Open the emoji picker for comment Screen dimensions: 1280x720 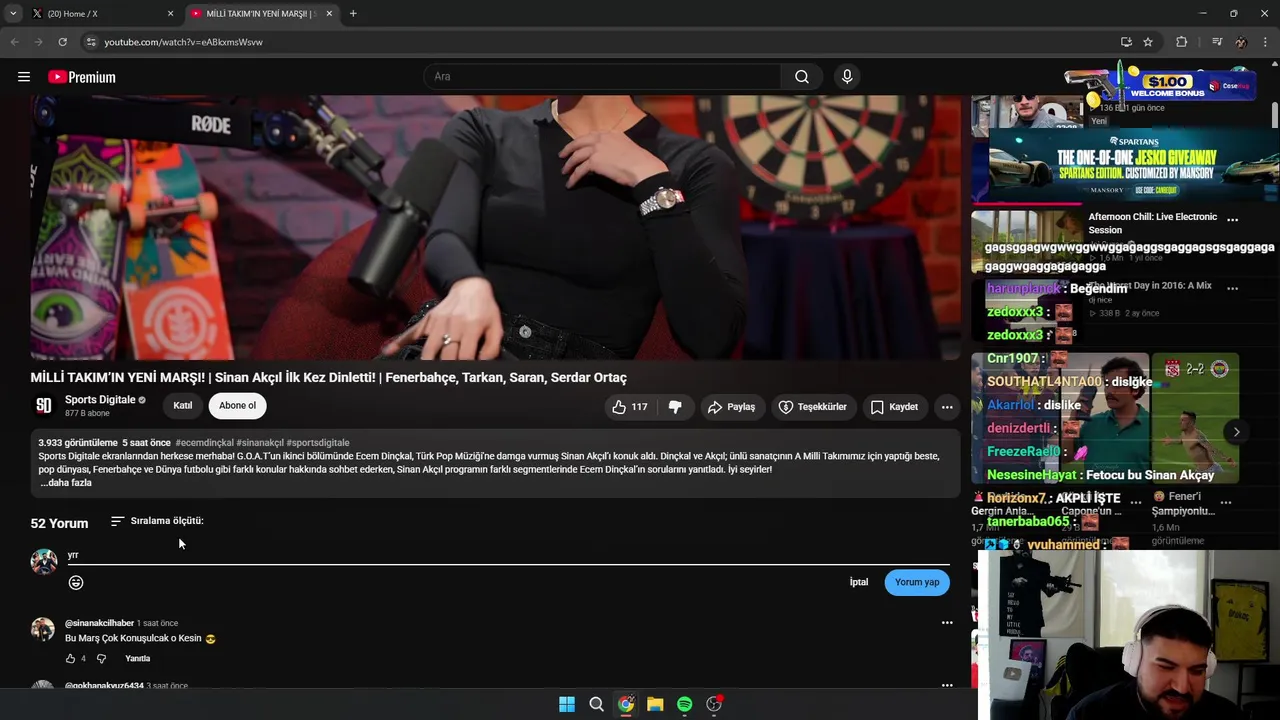76,582
